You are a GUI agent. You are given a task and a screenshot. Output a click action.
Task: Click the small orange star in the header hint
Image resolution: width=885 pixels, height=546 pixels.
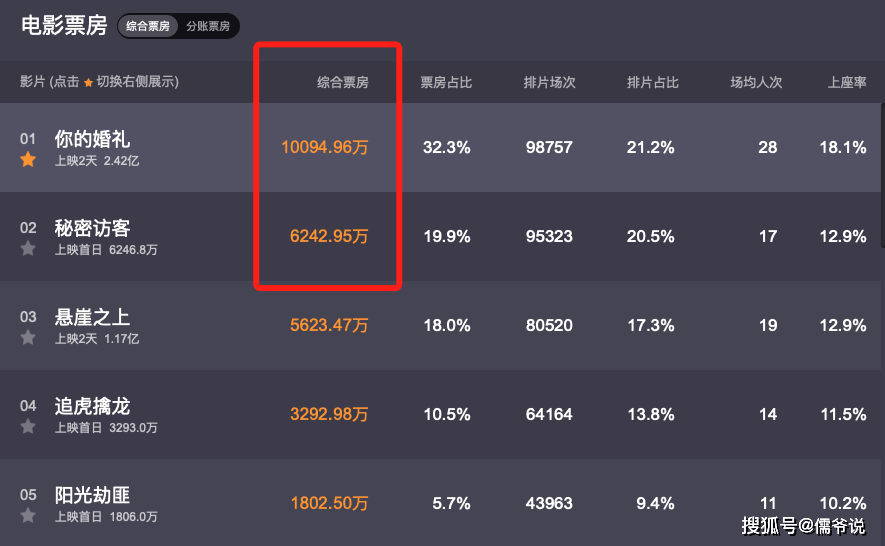[88, 82]
